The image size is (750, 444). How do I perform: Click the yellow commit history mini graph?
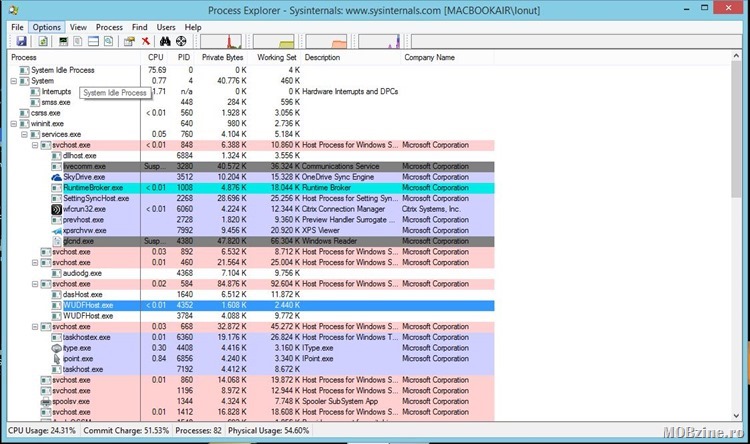click(x=274, y=41)
